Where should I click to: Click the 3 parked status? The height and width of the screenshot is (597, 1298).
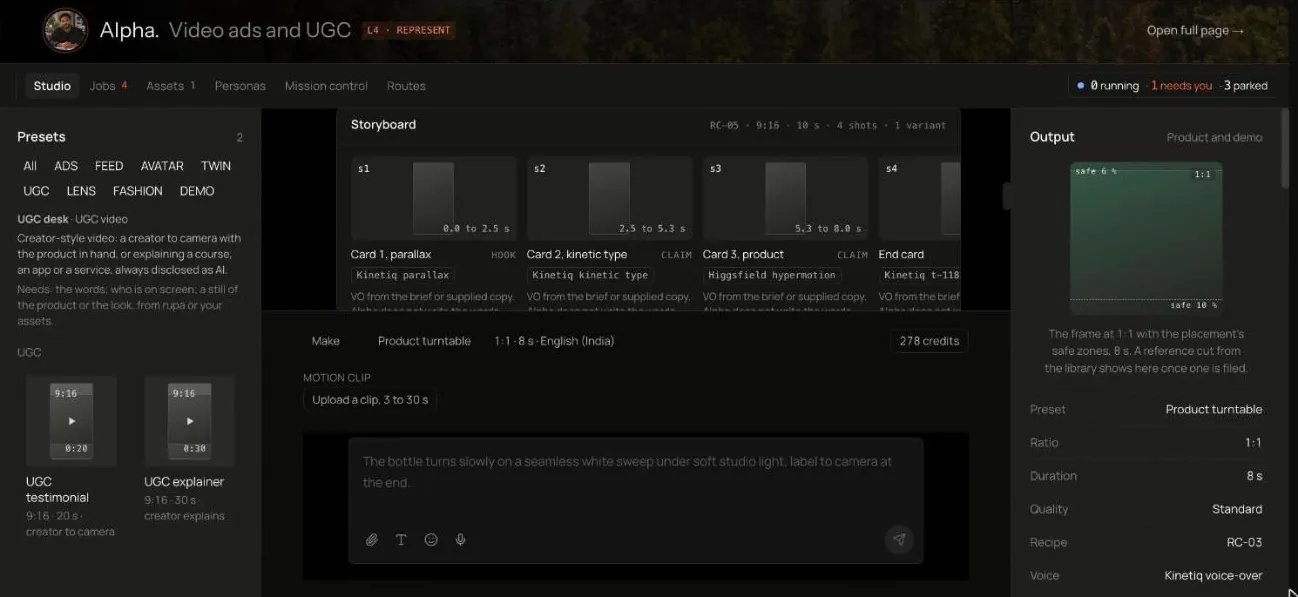point(1245,86)
